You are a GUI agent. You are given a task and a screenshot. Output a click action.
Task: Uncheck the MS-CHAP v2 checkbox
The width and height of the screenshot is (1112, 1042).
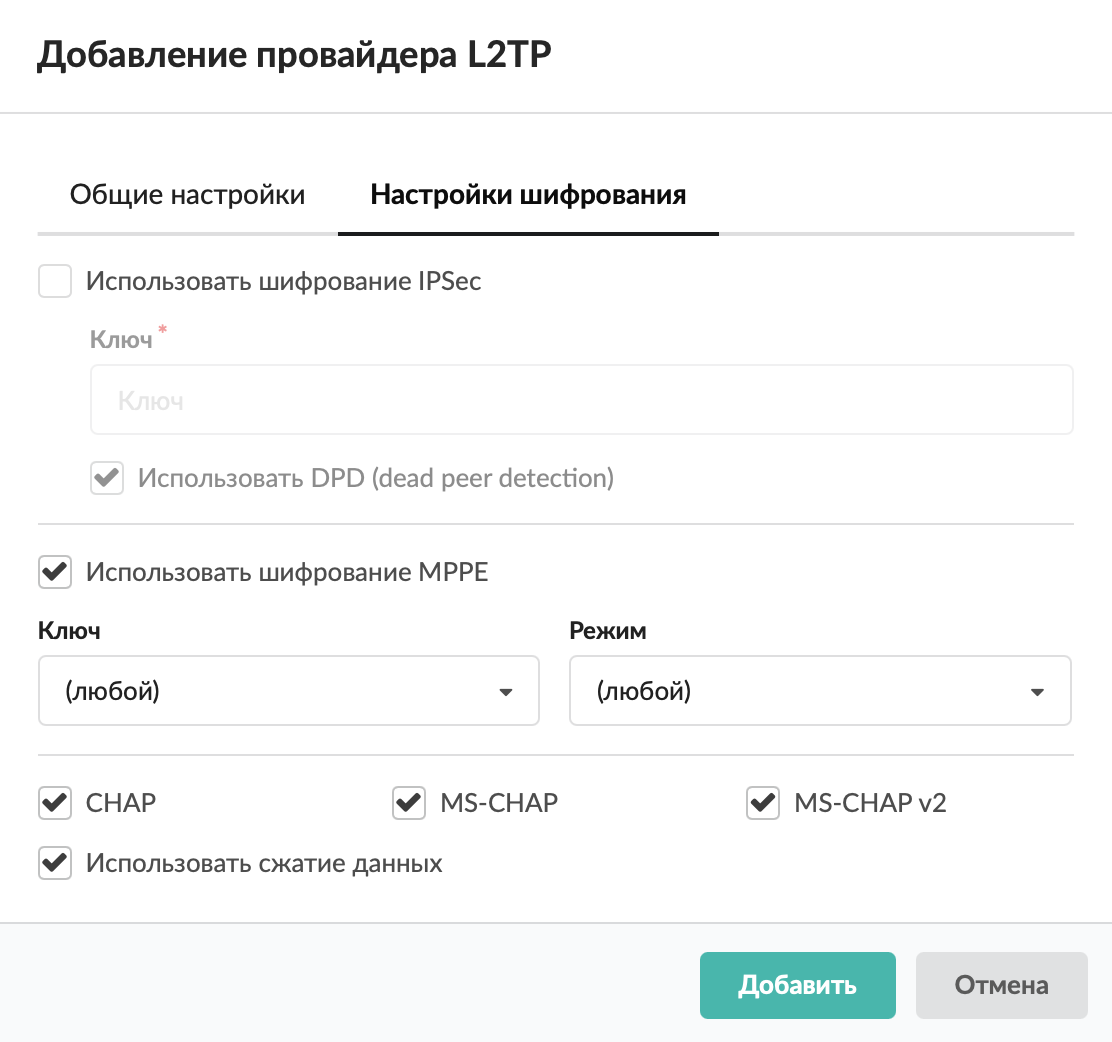tap(763, 802)
